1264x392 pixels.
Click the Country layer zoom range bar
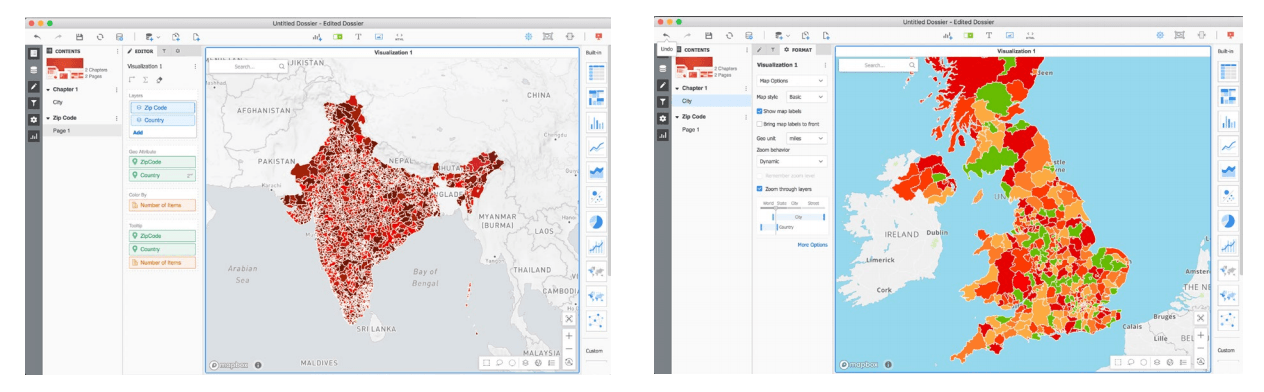point(770,227)
